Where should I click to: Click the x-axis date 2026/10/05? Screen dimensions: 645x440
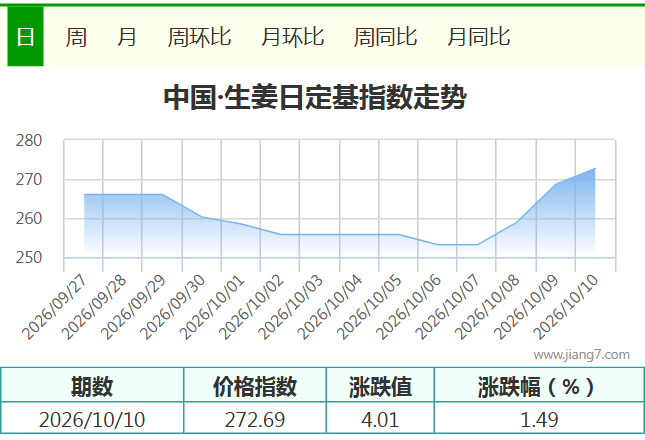369,307
